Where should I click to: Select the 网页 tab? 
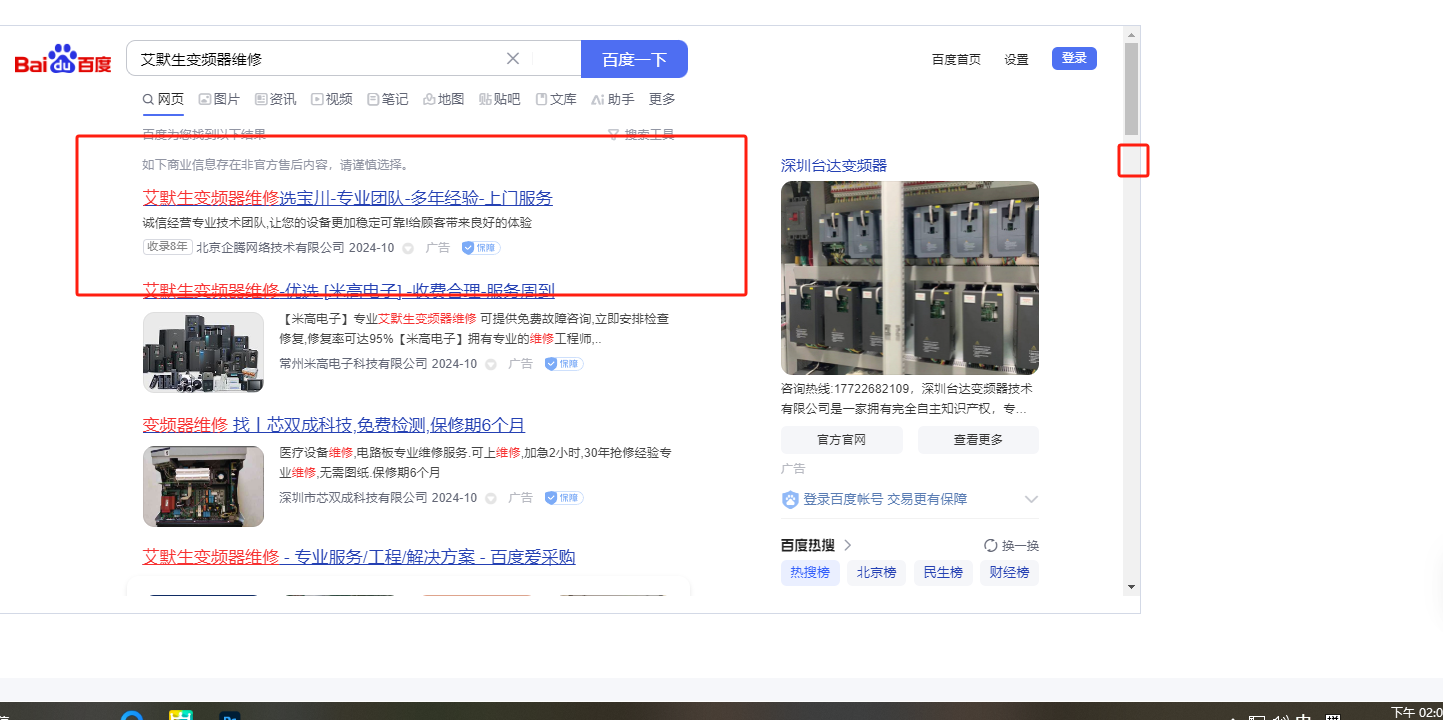tap(164, 99)
